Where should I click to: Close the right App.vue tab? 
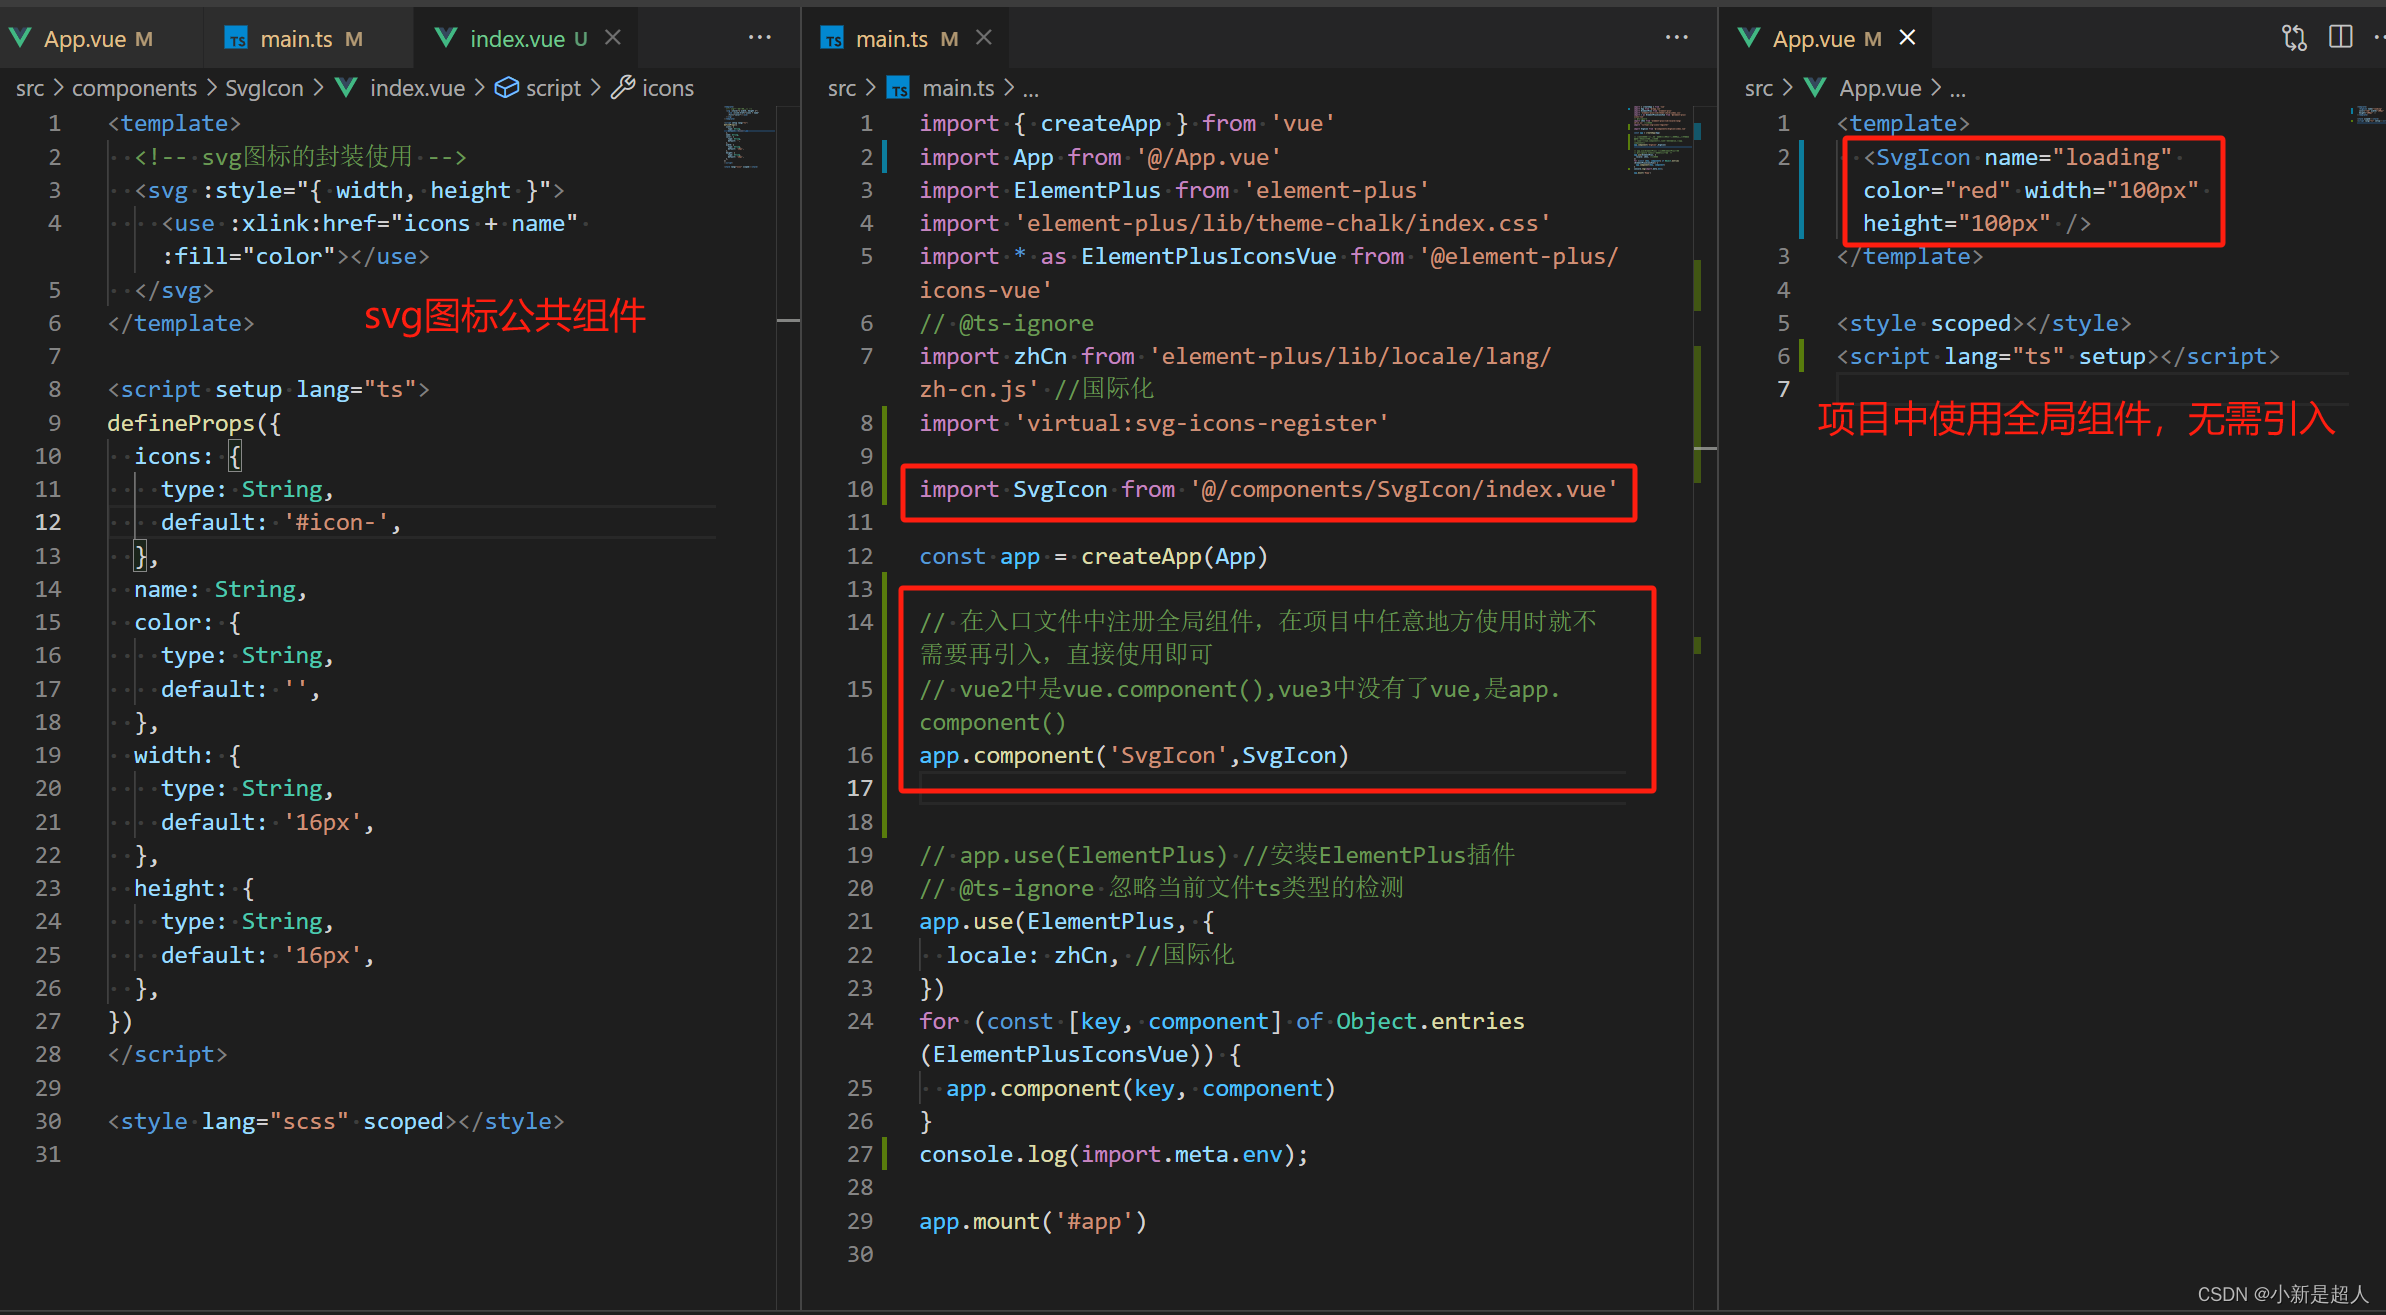point(1908,38)
